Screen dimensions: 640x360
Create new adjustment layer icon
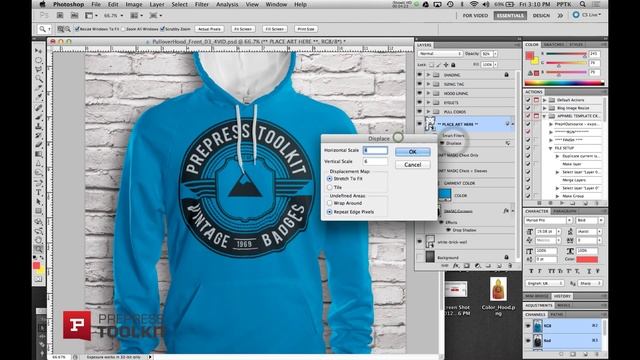[477, 266]
